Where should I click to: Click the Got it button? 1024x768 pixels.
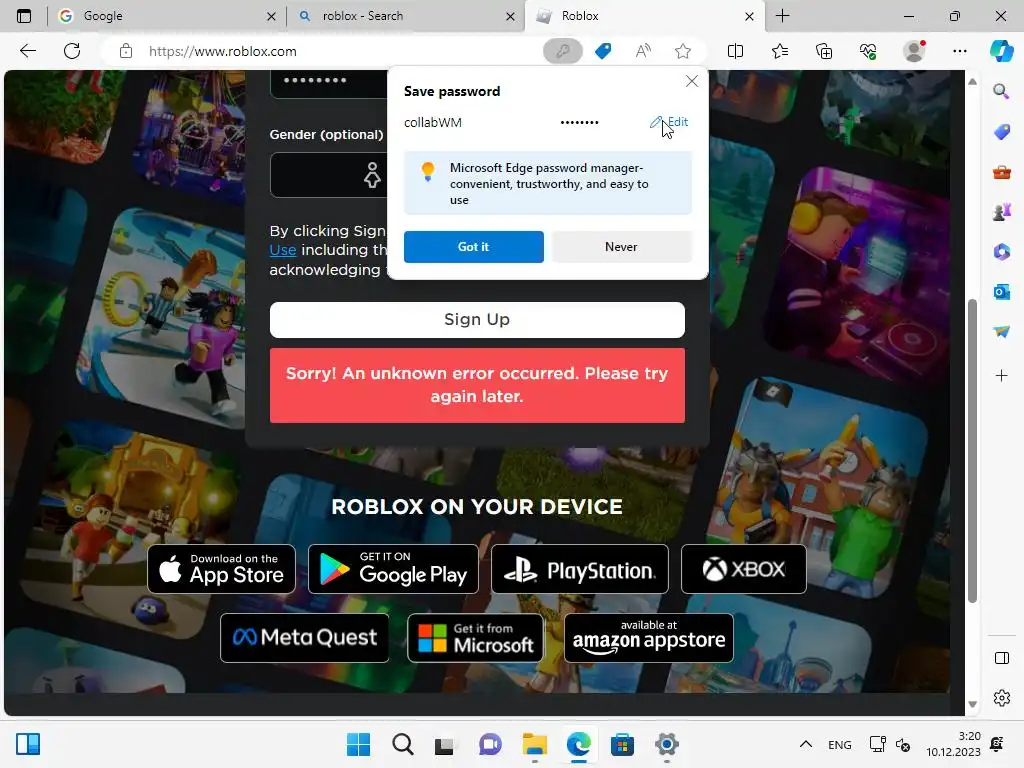(x=473, y=247)
